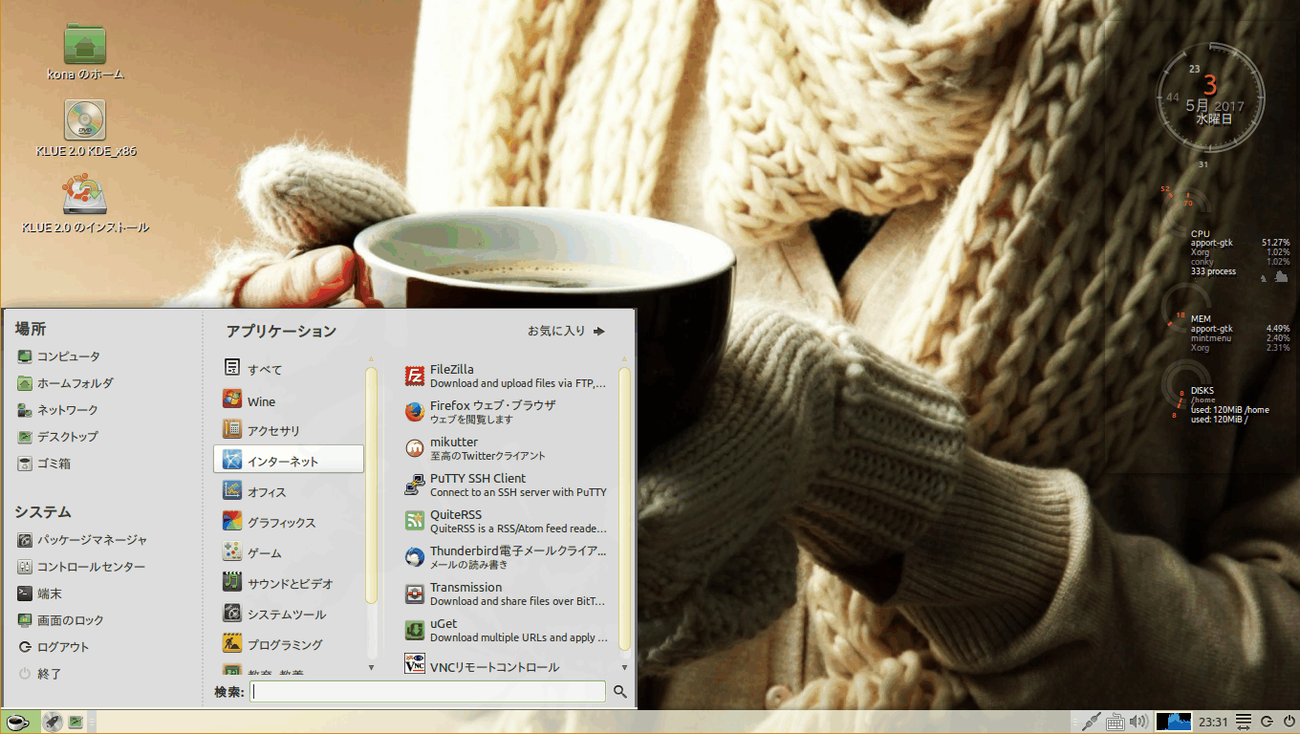This screenshot has width=1300, height=734.
Task: Open the network connection tray icon
Action: point(1091,722)
